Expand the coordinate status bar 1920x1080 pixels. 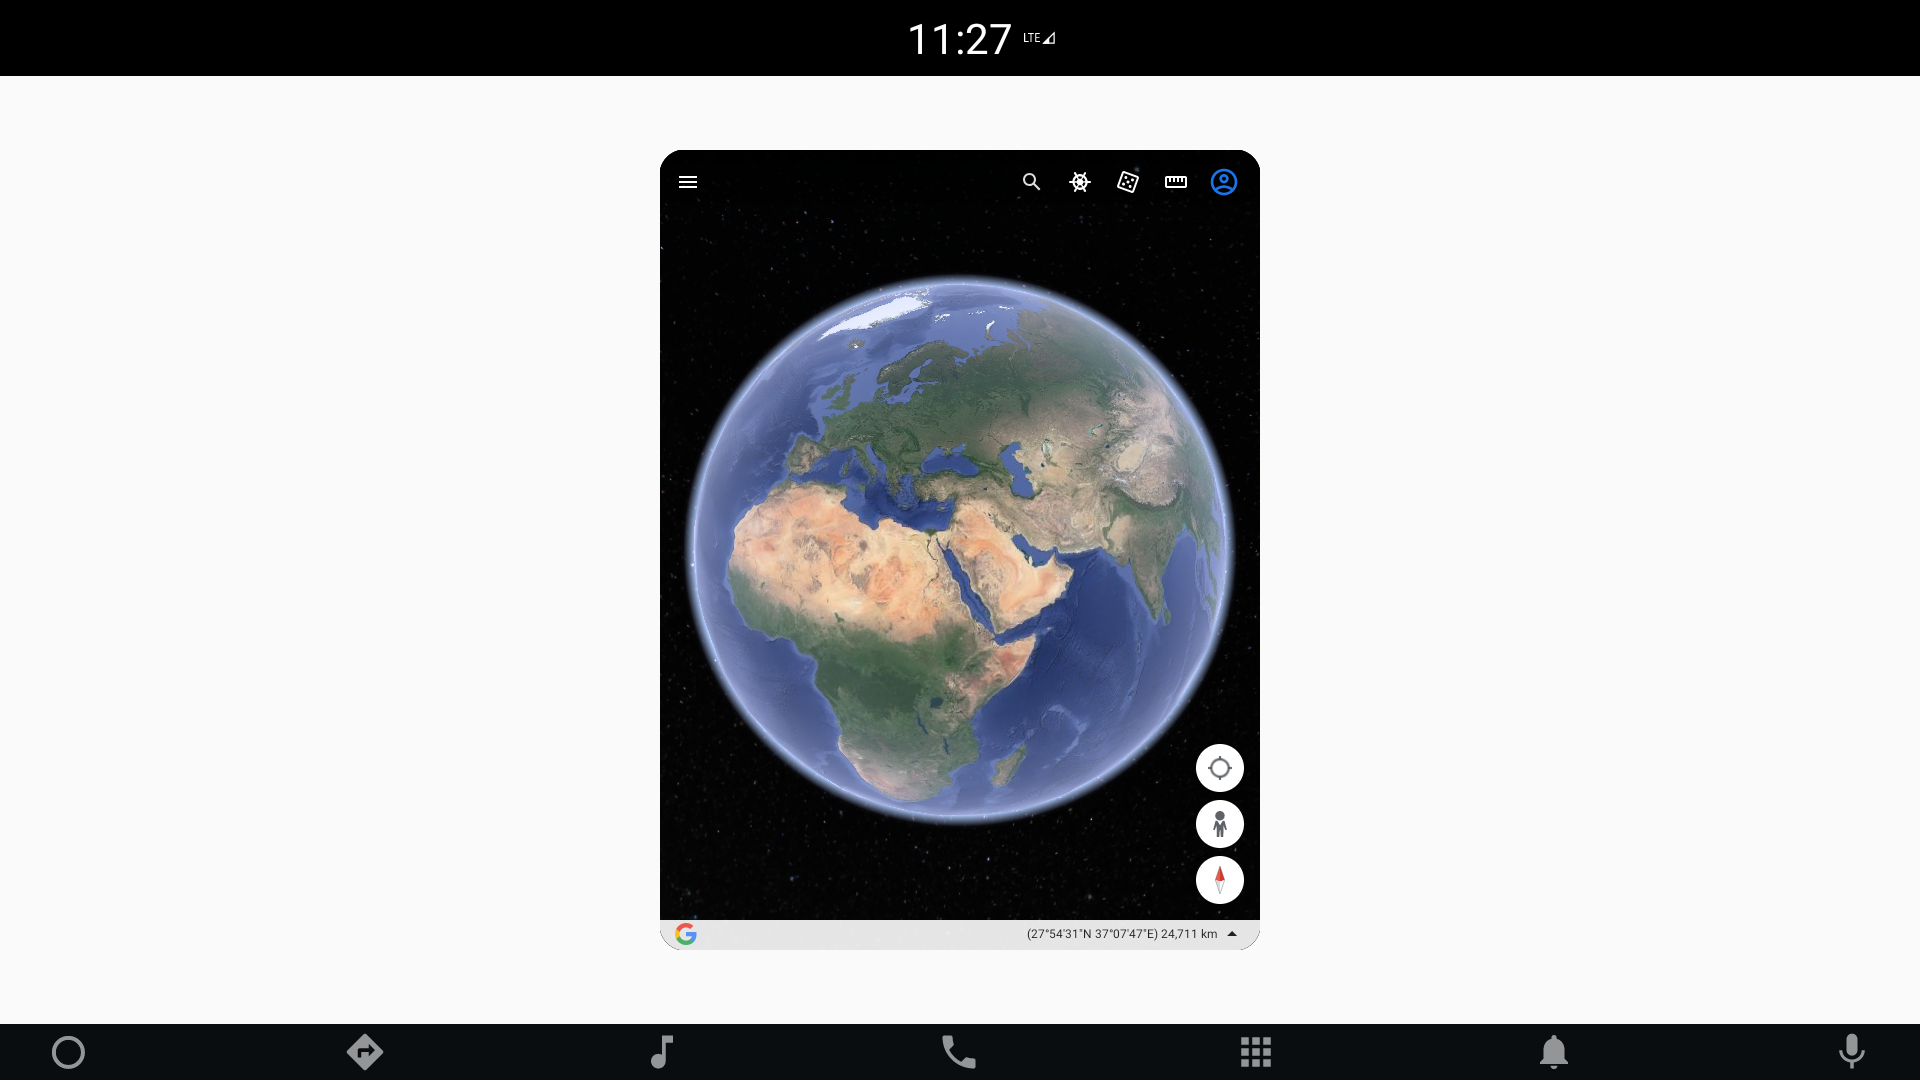coord(1230,934)
